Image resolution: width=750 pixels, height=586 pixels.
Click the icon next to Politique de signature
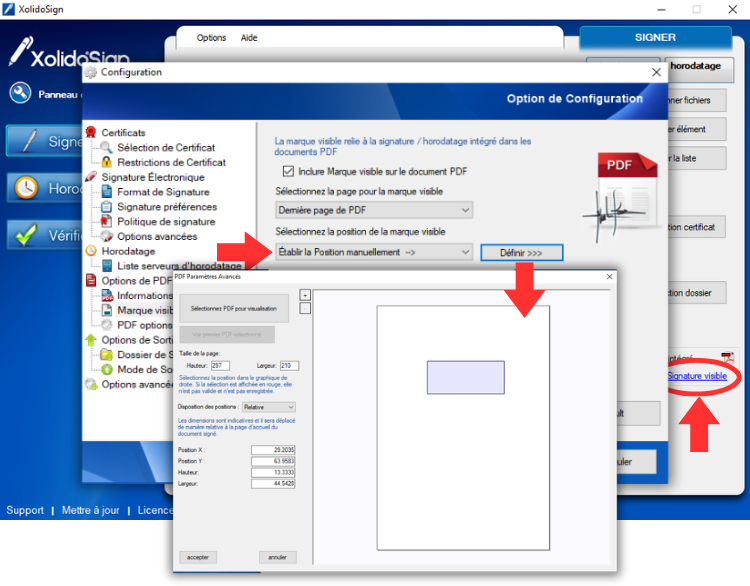[x=107, y=221]
